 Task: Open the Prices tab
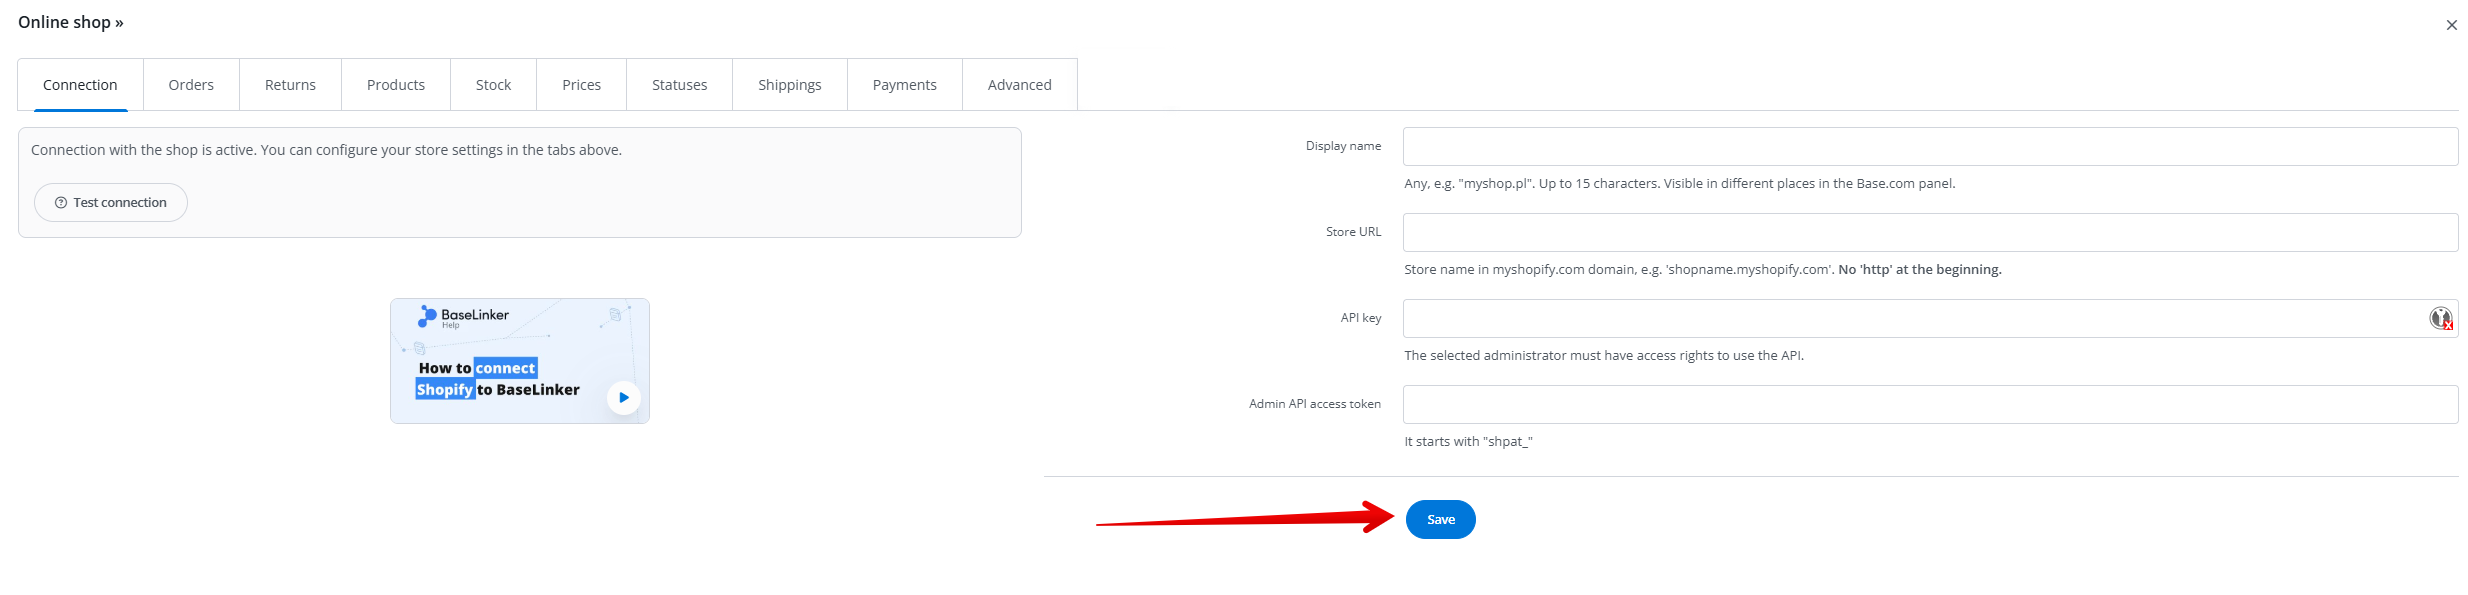(x=581, y=85)
